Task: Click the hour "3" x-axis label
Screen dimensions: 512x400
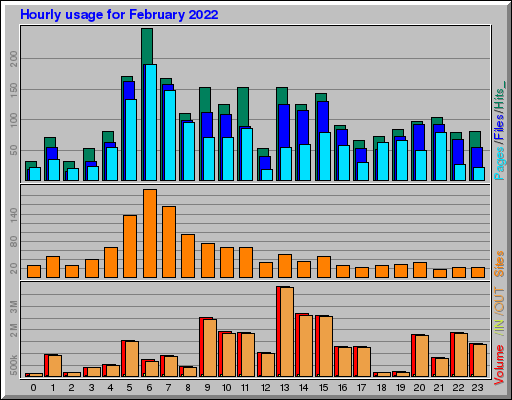Action: pos(91,387)
